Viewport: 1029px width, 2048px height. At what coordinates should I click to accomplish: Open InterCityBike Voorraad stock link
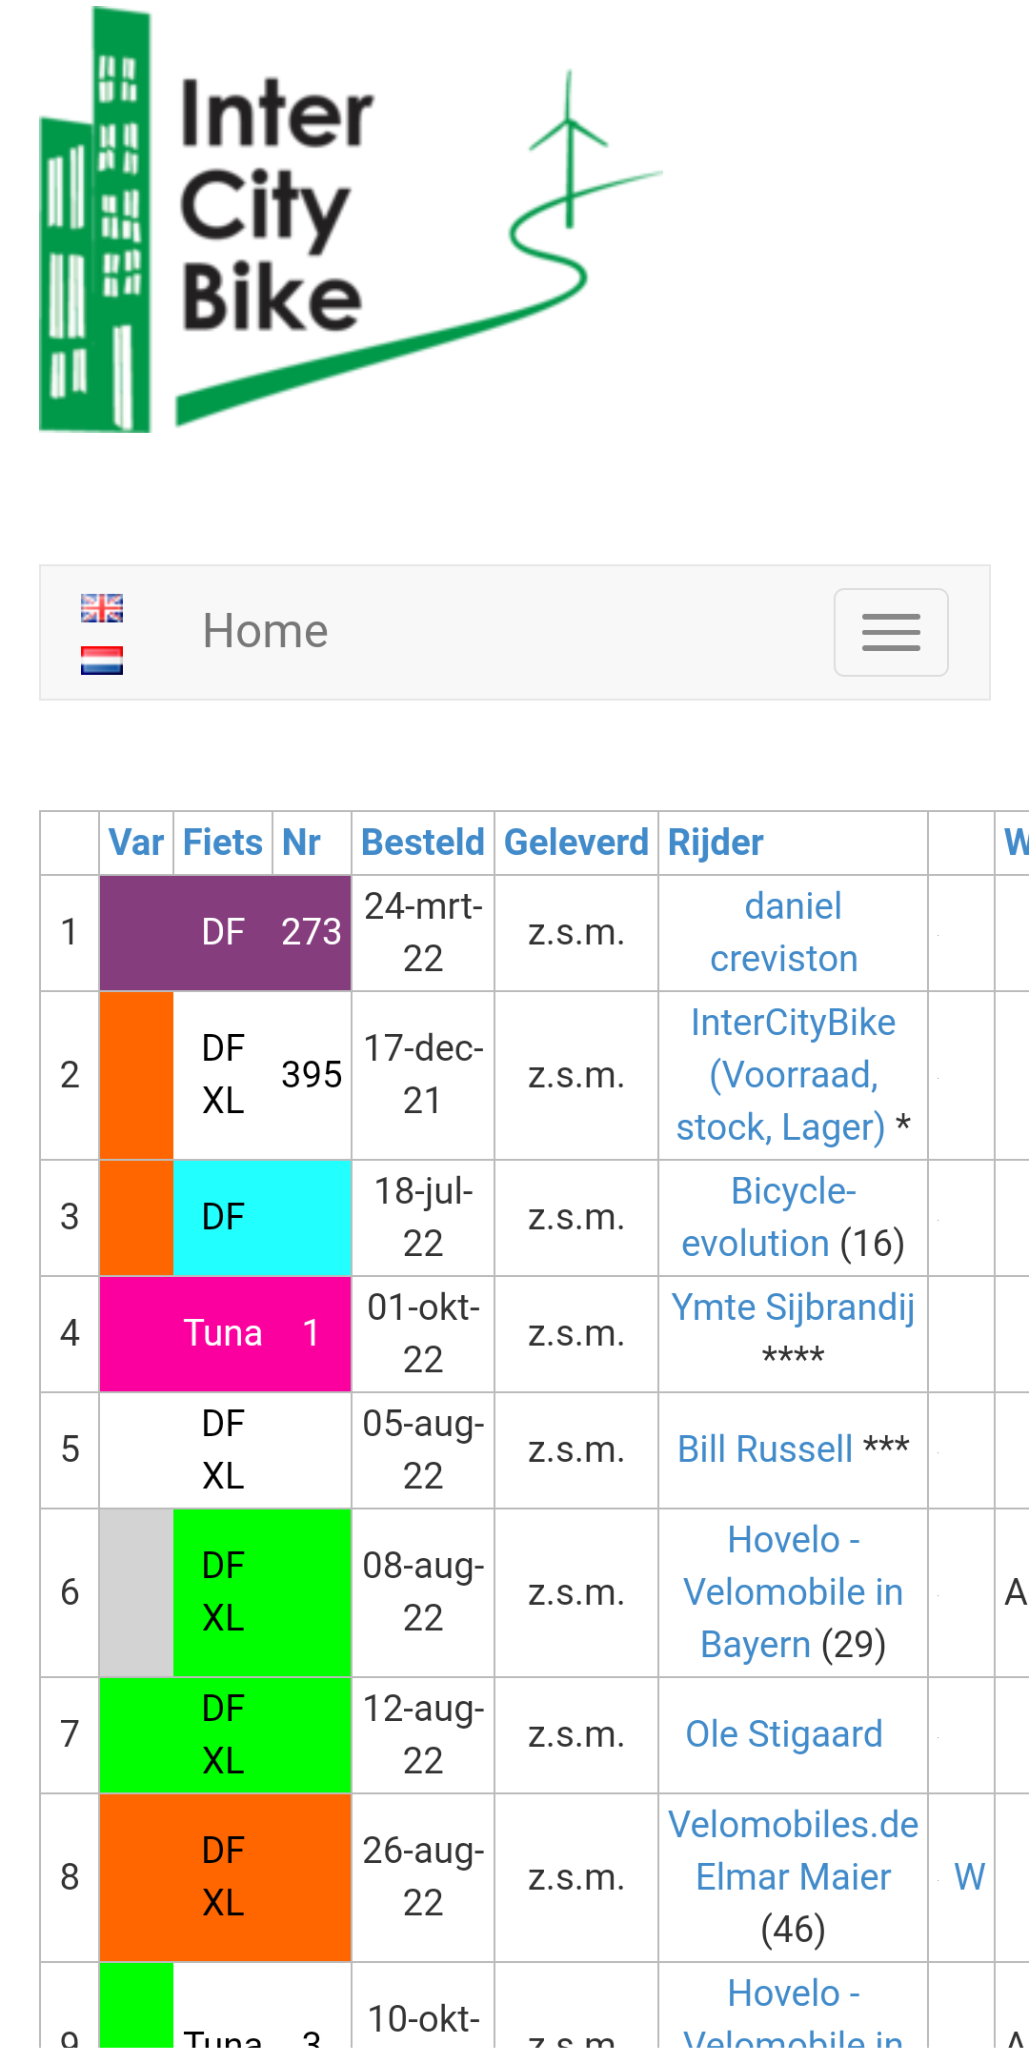[785, 1074]
